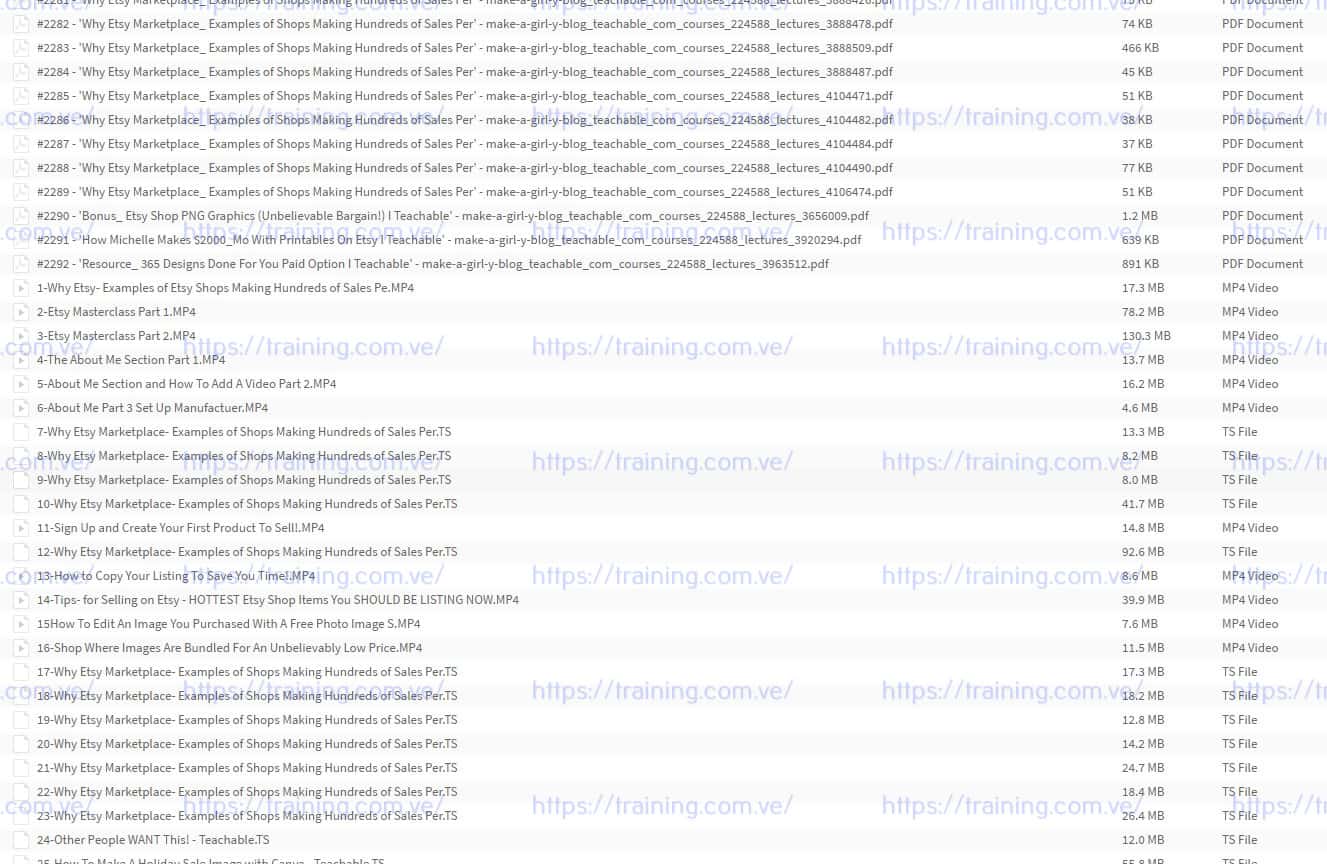
Task: Click the '891 KB' size value
Action: click(x=1141, y=264)
